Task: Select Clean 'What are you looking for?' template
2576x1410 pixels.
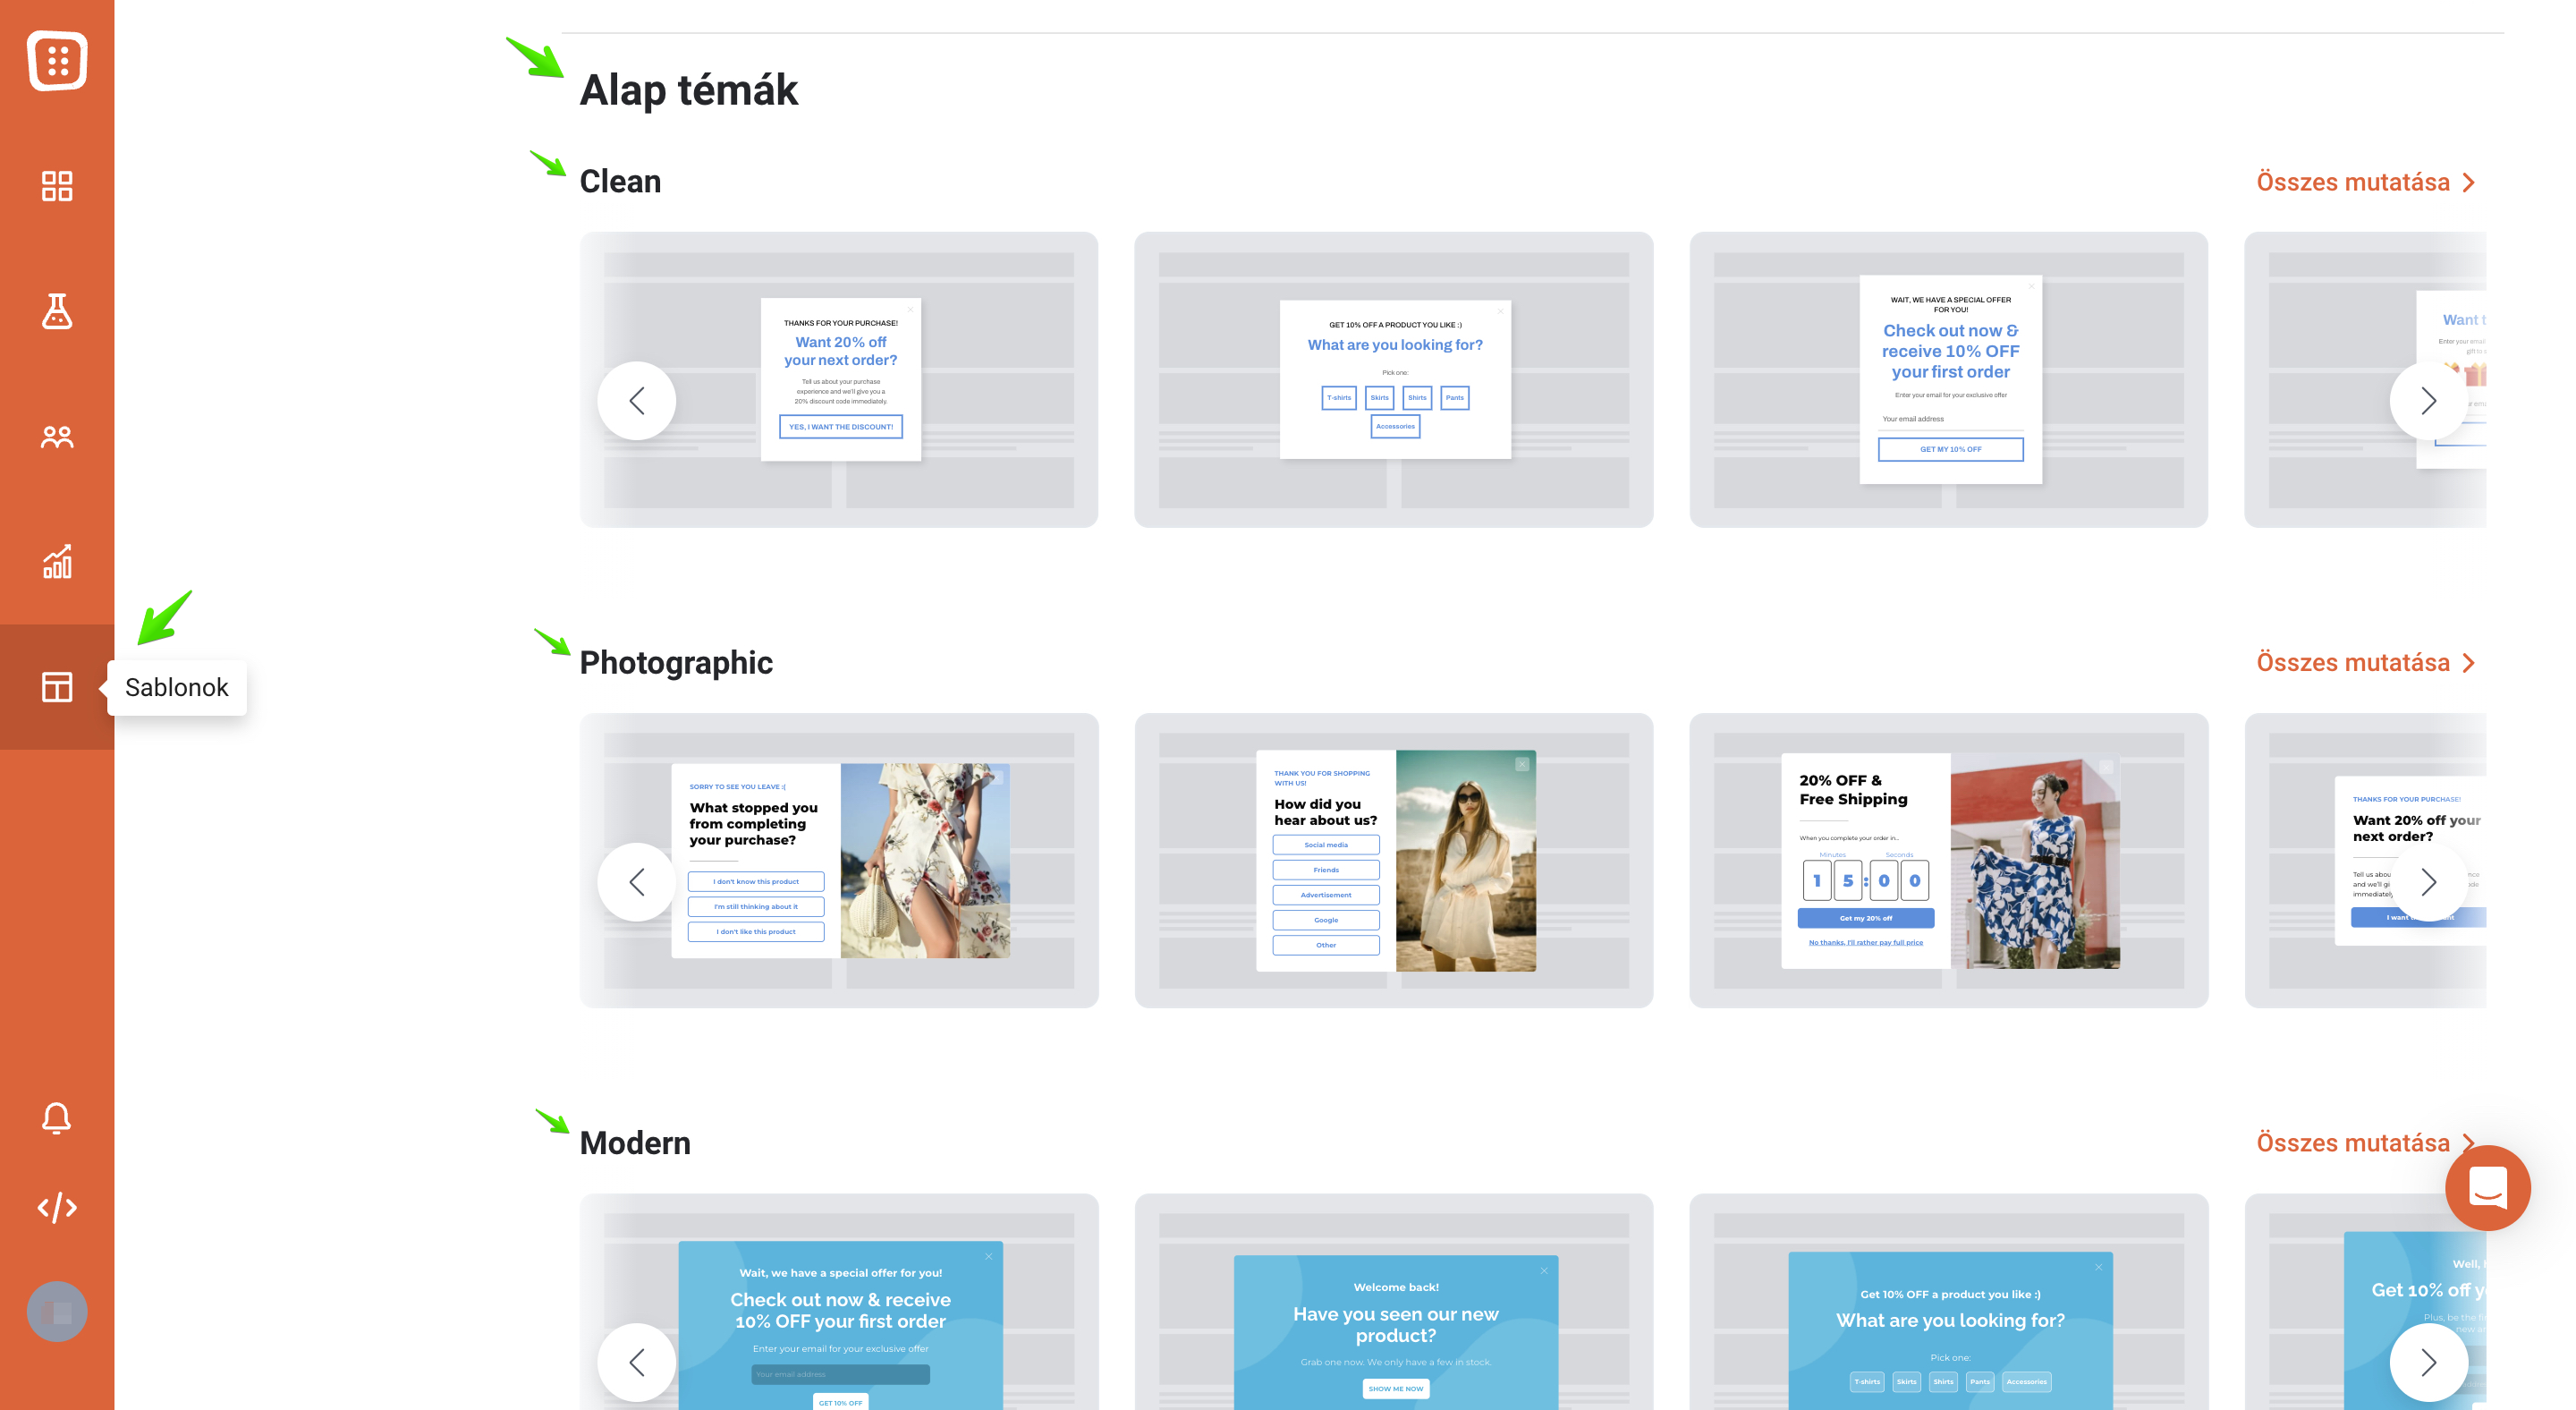Action: point(1393,380)
